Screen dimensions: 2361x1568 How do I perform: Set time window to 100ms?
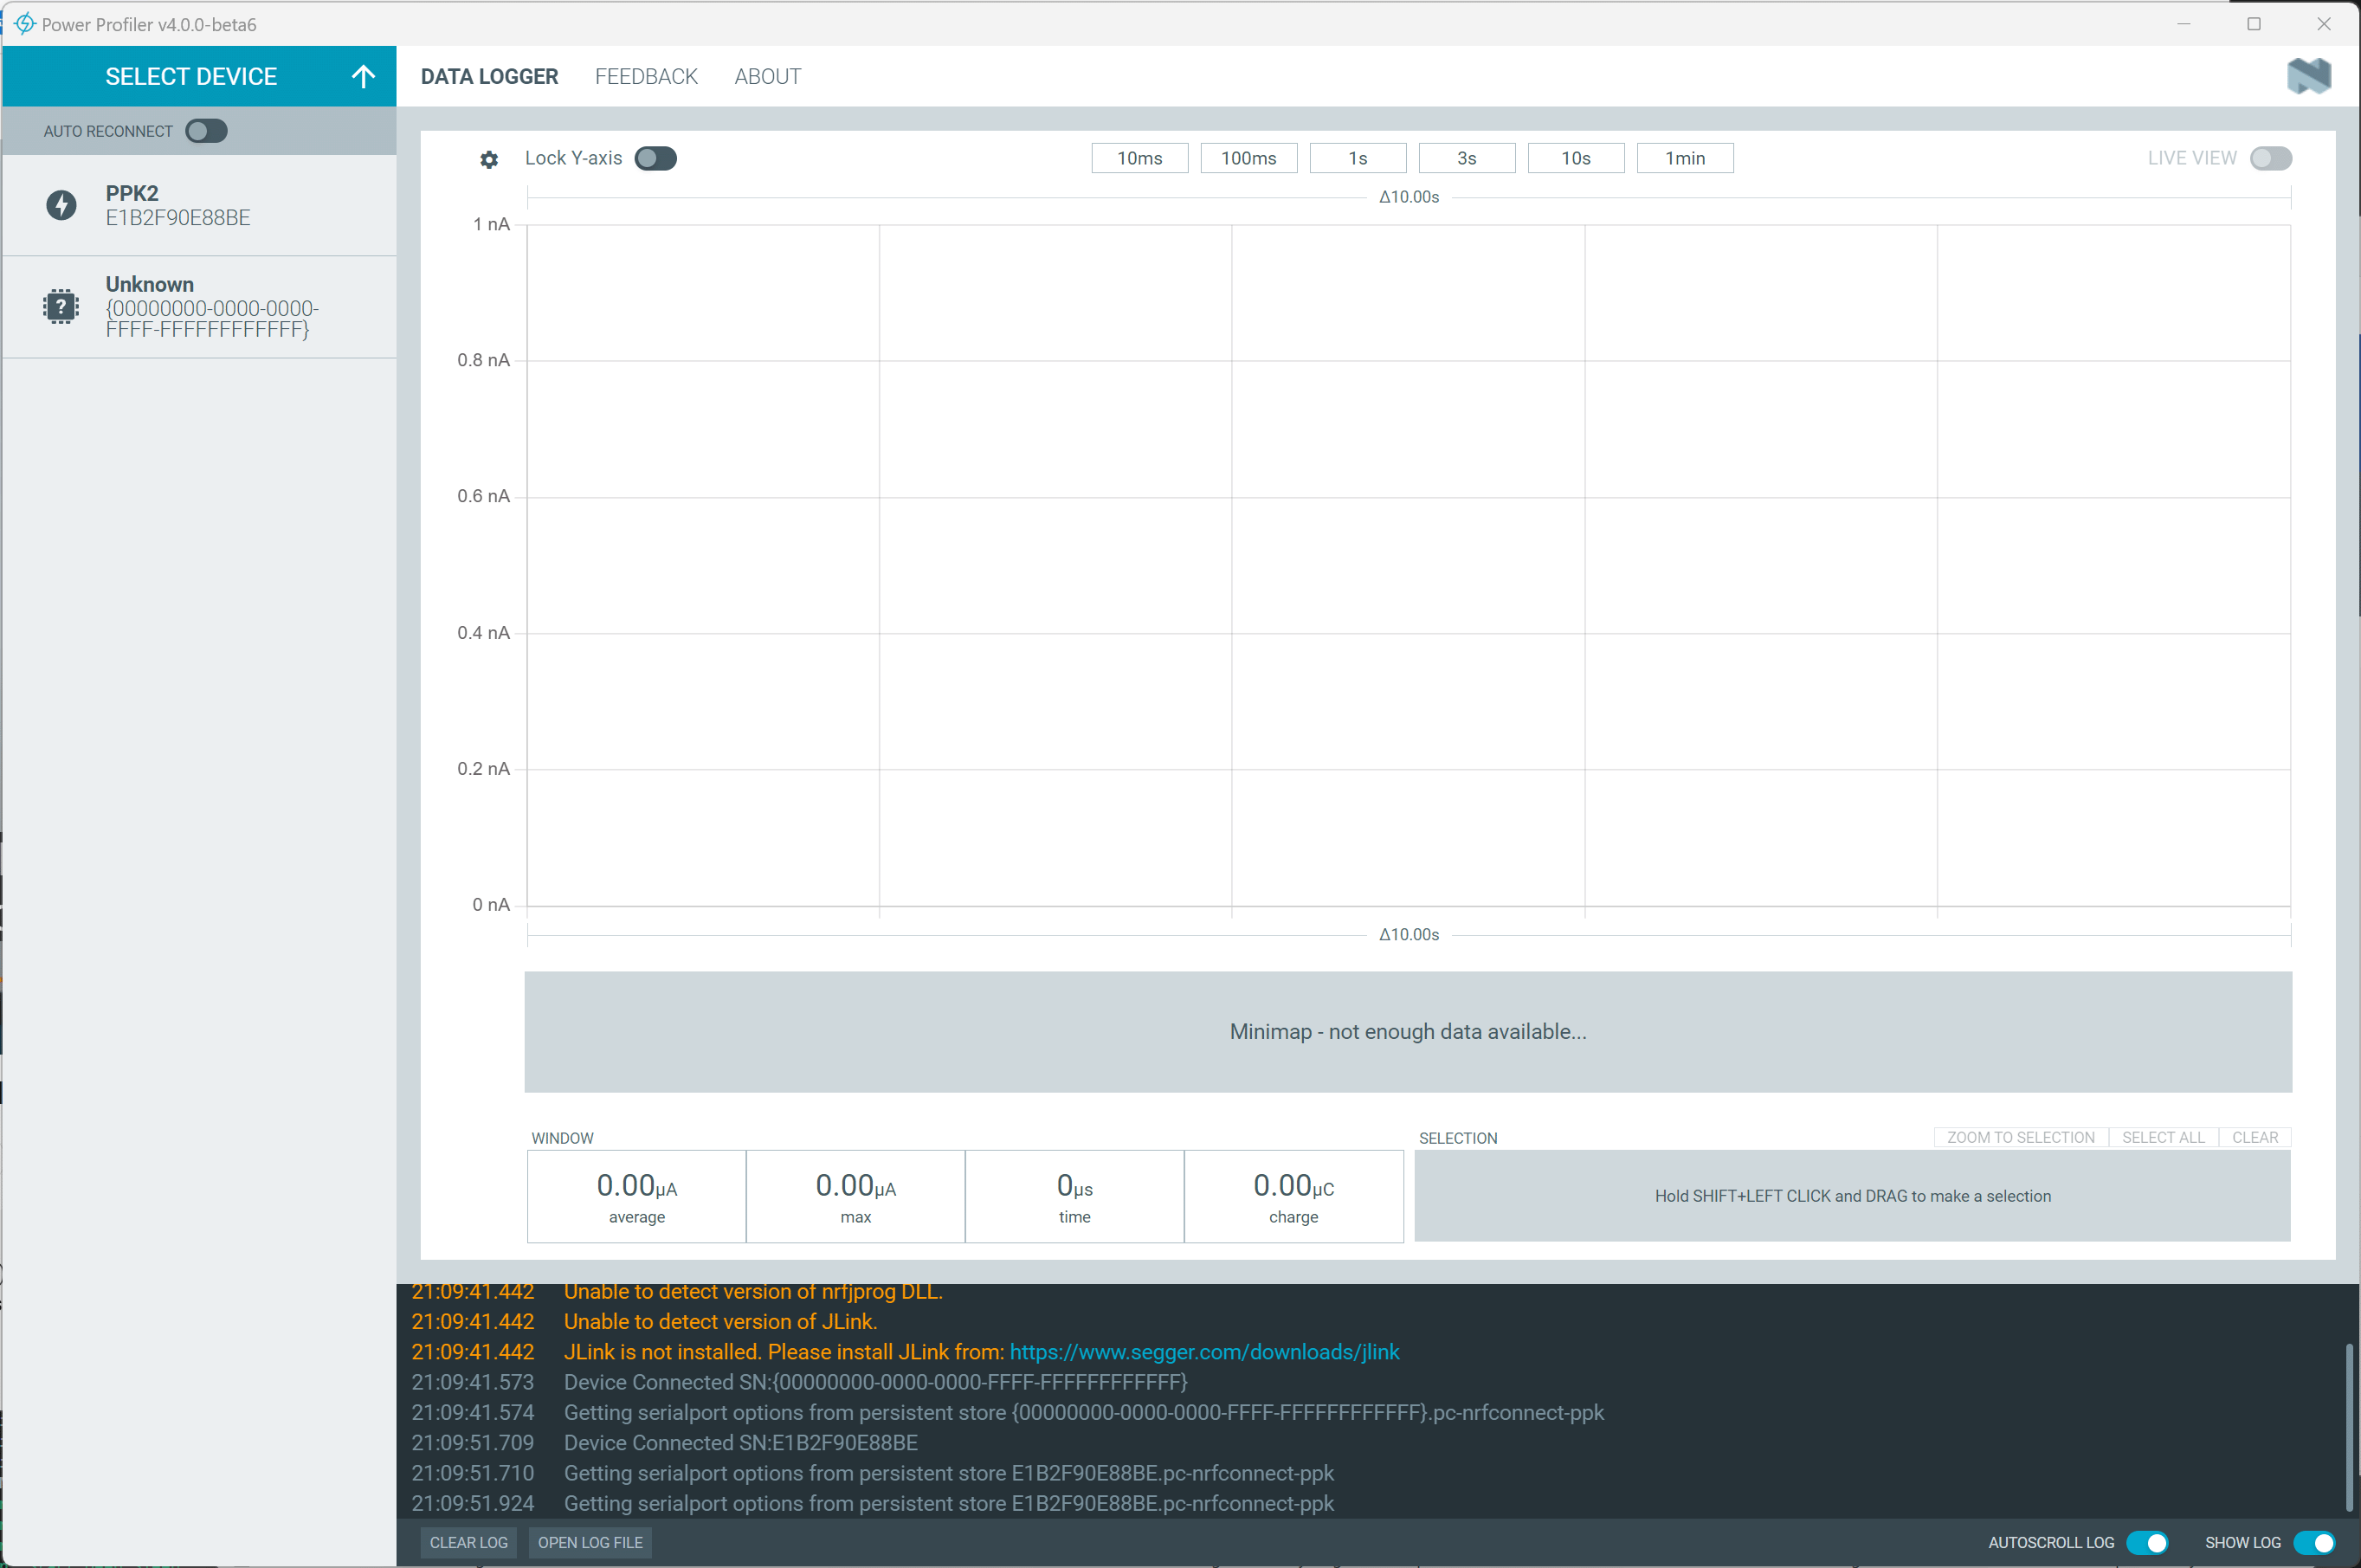click(1248, 158)
